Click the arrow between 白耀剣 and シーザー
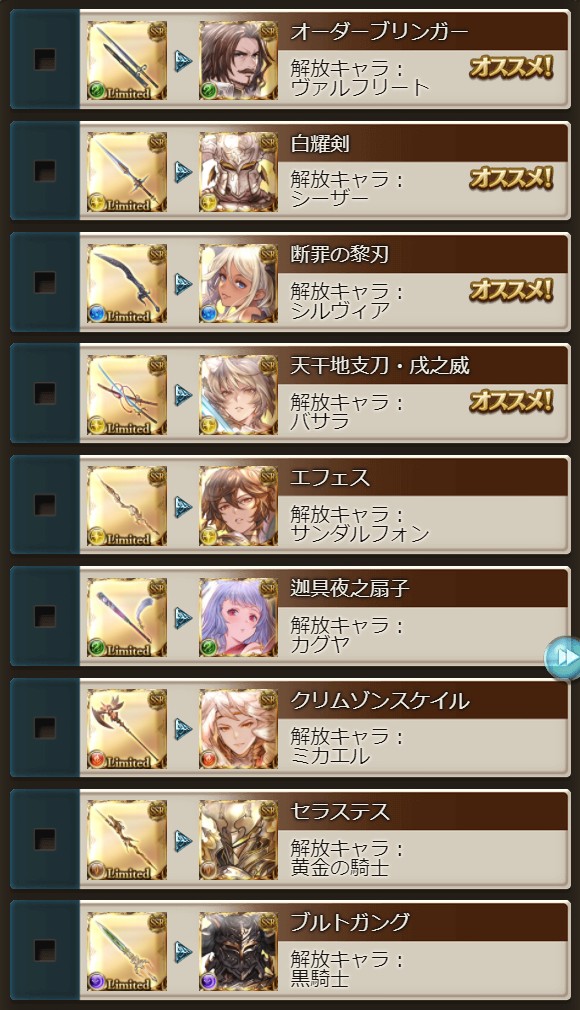The width and height of the screenshot is (580, 1010). pyautogui.click(x=184, y=172)
